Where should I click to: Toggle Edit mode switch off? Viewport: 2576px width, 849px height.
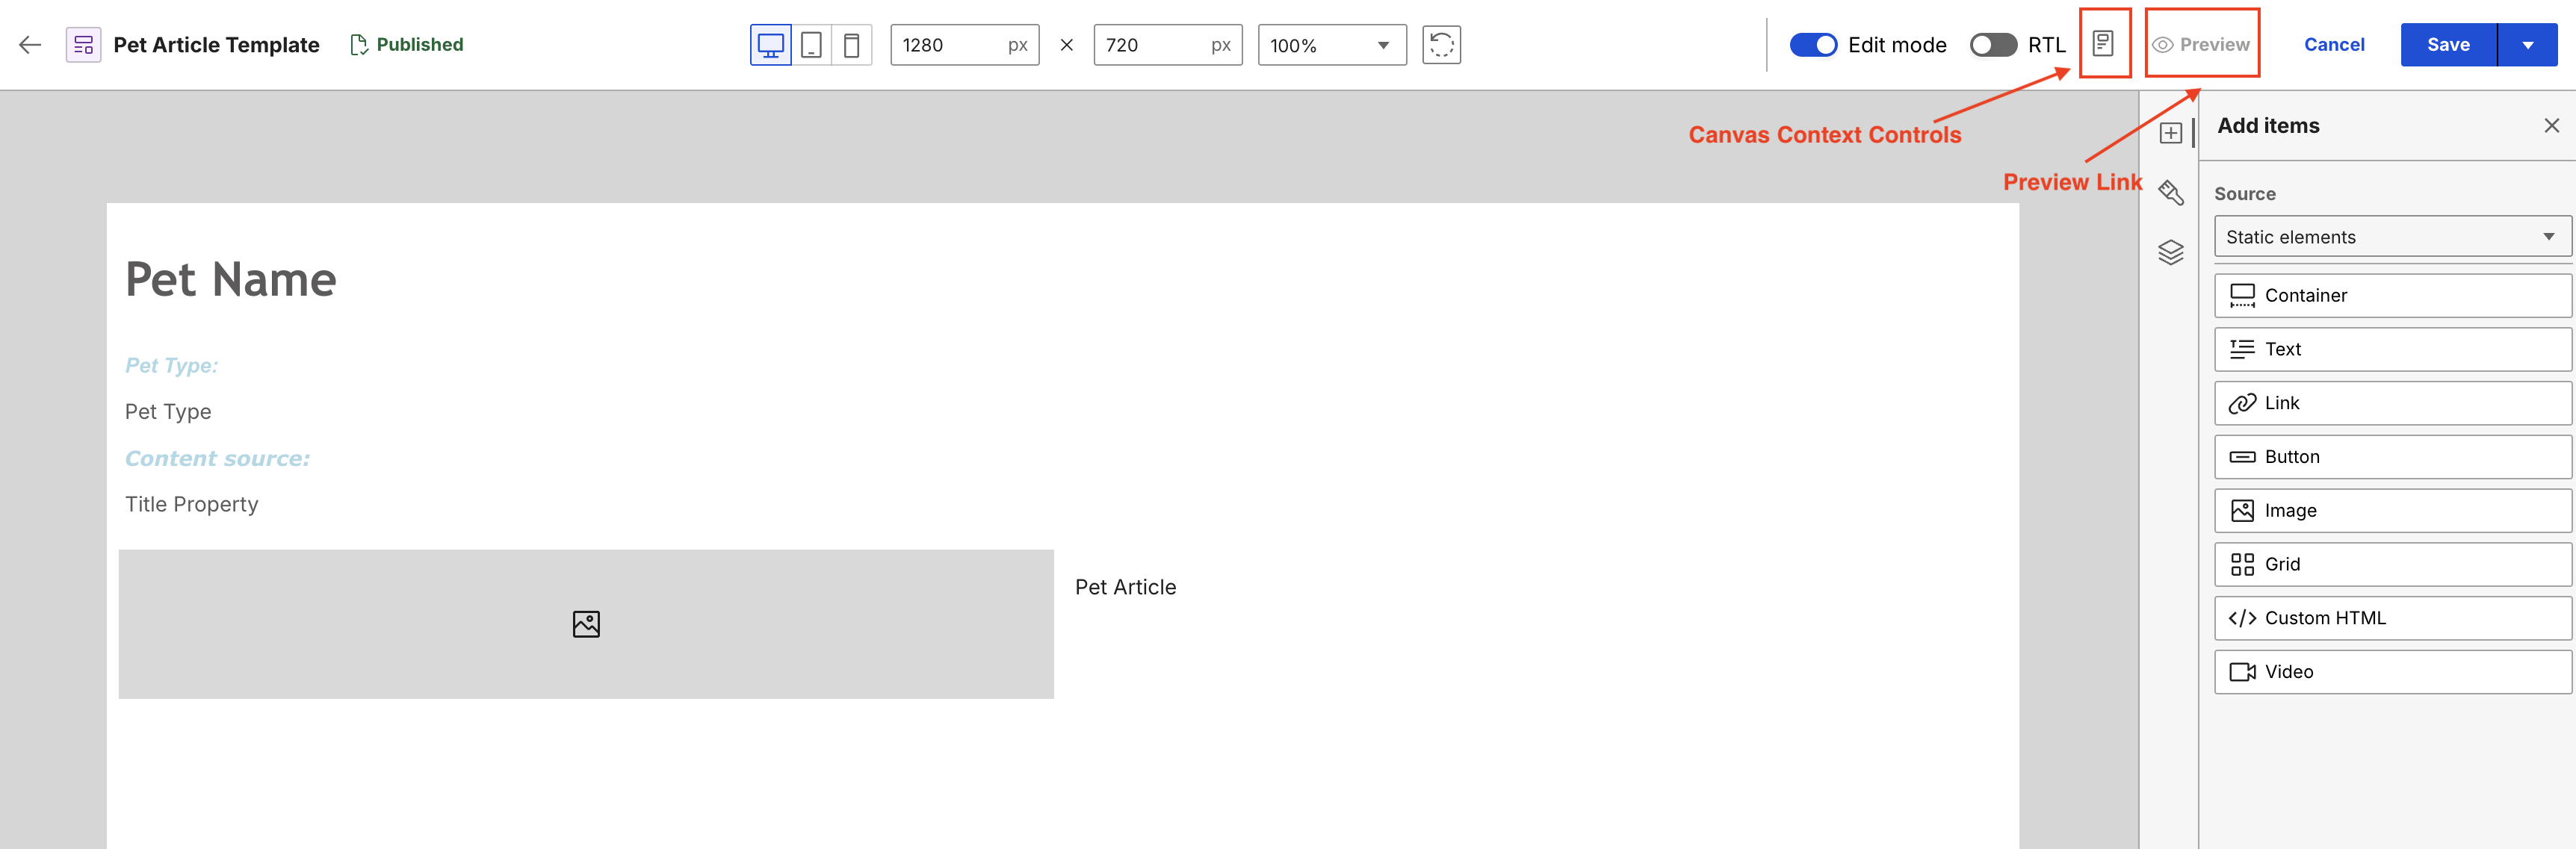(x=1813, y=45)
